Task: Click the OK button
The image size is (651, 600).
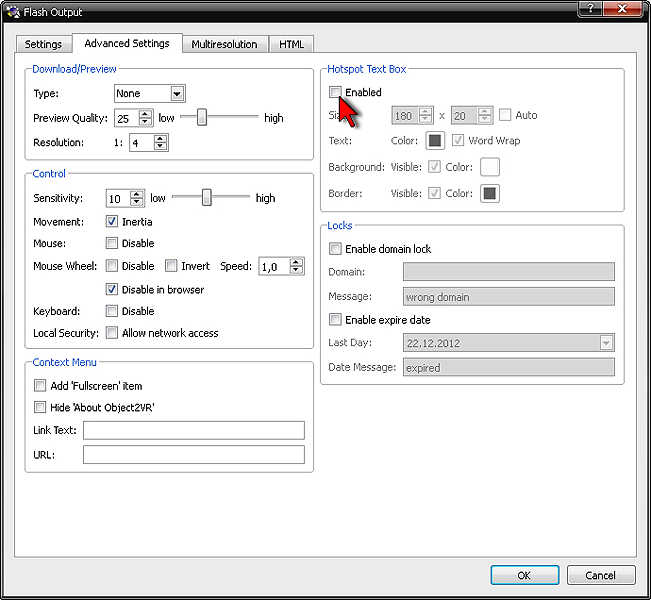Action: click(524, 575)
